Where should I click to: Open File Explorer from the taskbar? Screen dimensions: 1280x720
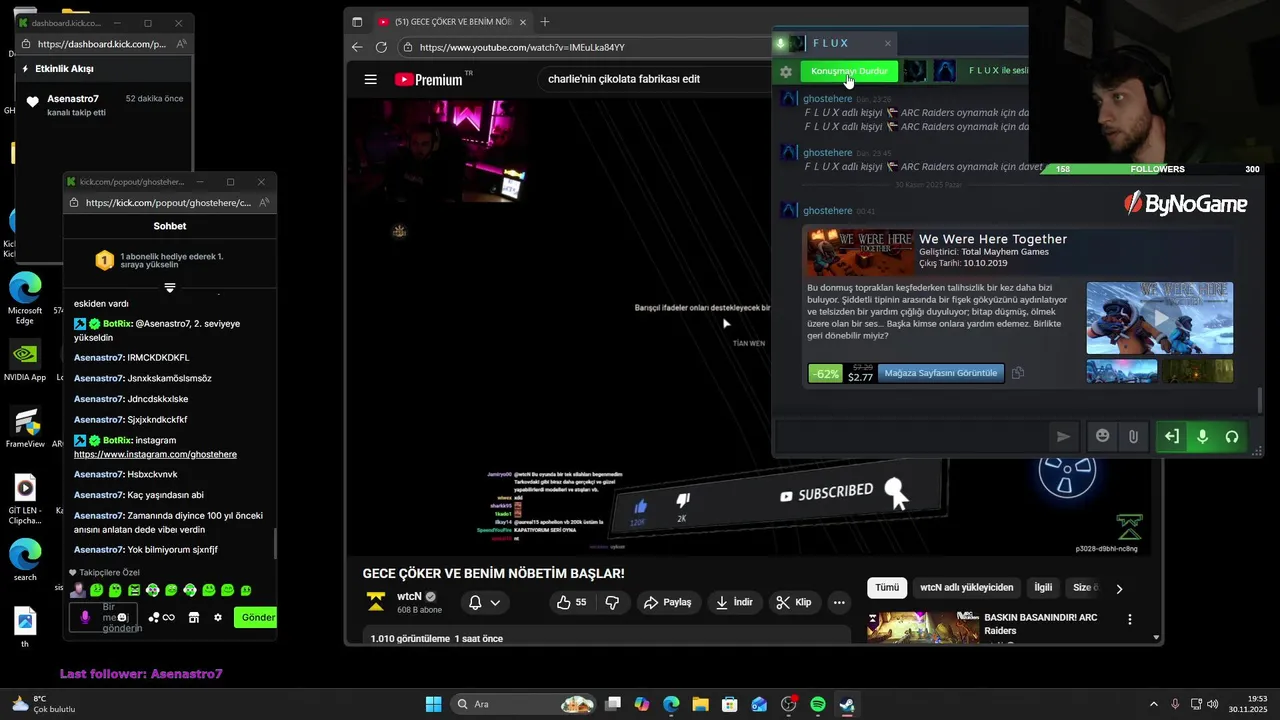coord(700,704)
